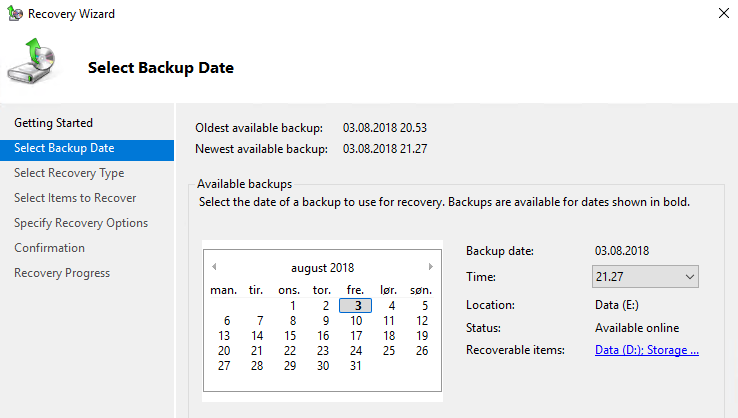
Task: Select August 3 in the calendar
Action: pos(356,306)
